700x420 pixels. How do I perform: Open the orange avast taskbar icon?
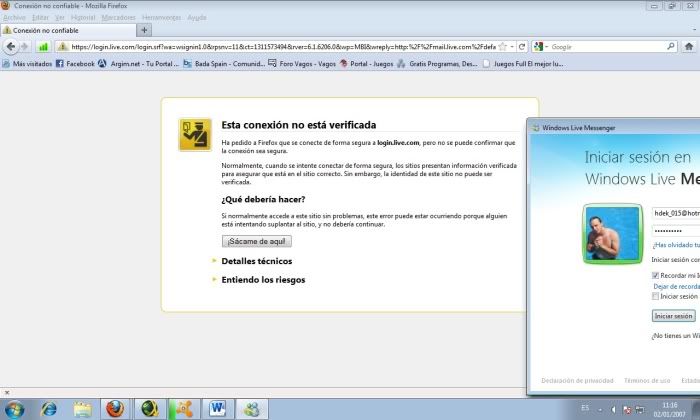click(184, 409)
